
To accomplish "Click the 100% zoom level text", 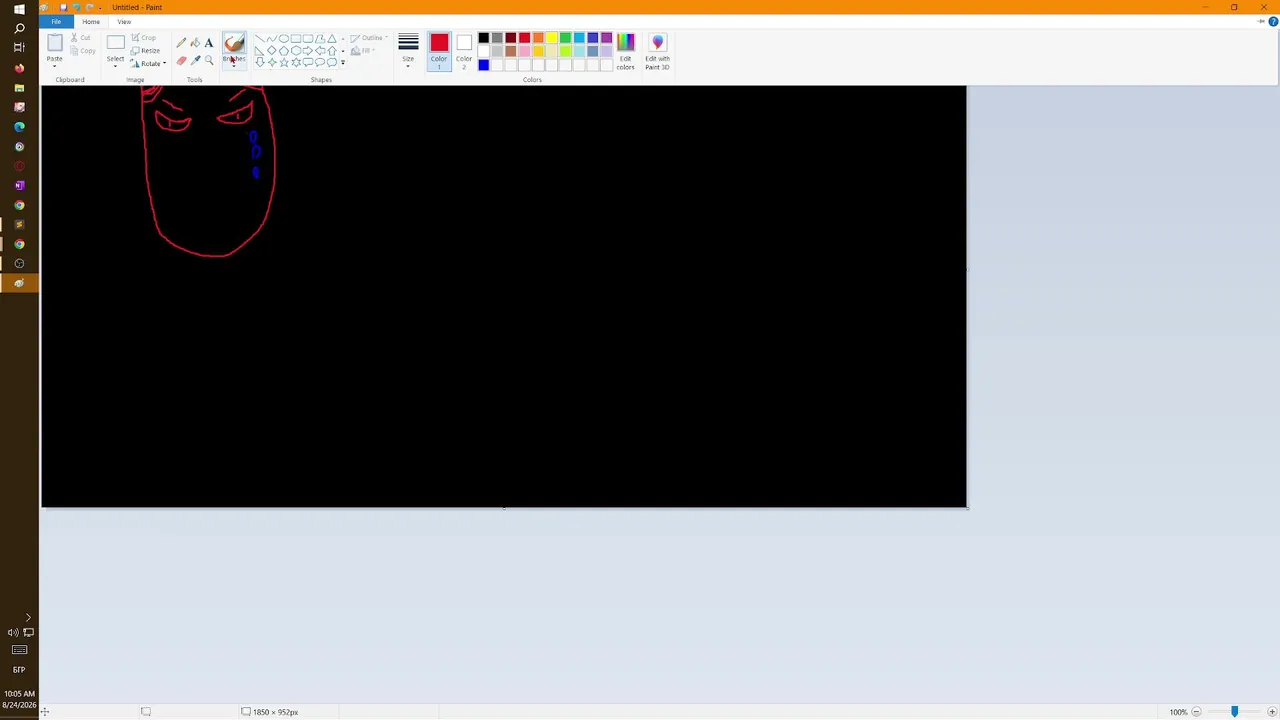I will [x=1178, y=712].
